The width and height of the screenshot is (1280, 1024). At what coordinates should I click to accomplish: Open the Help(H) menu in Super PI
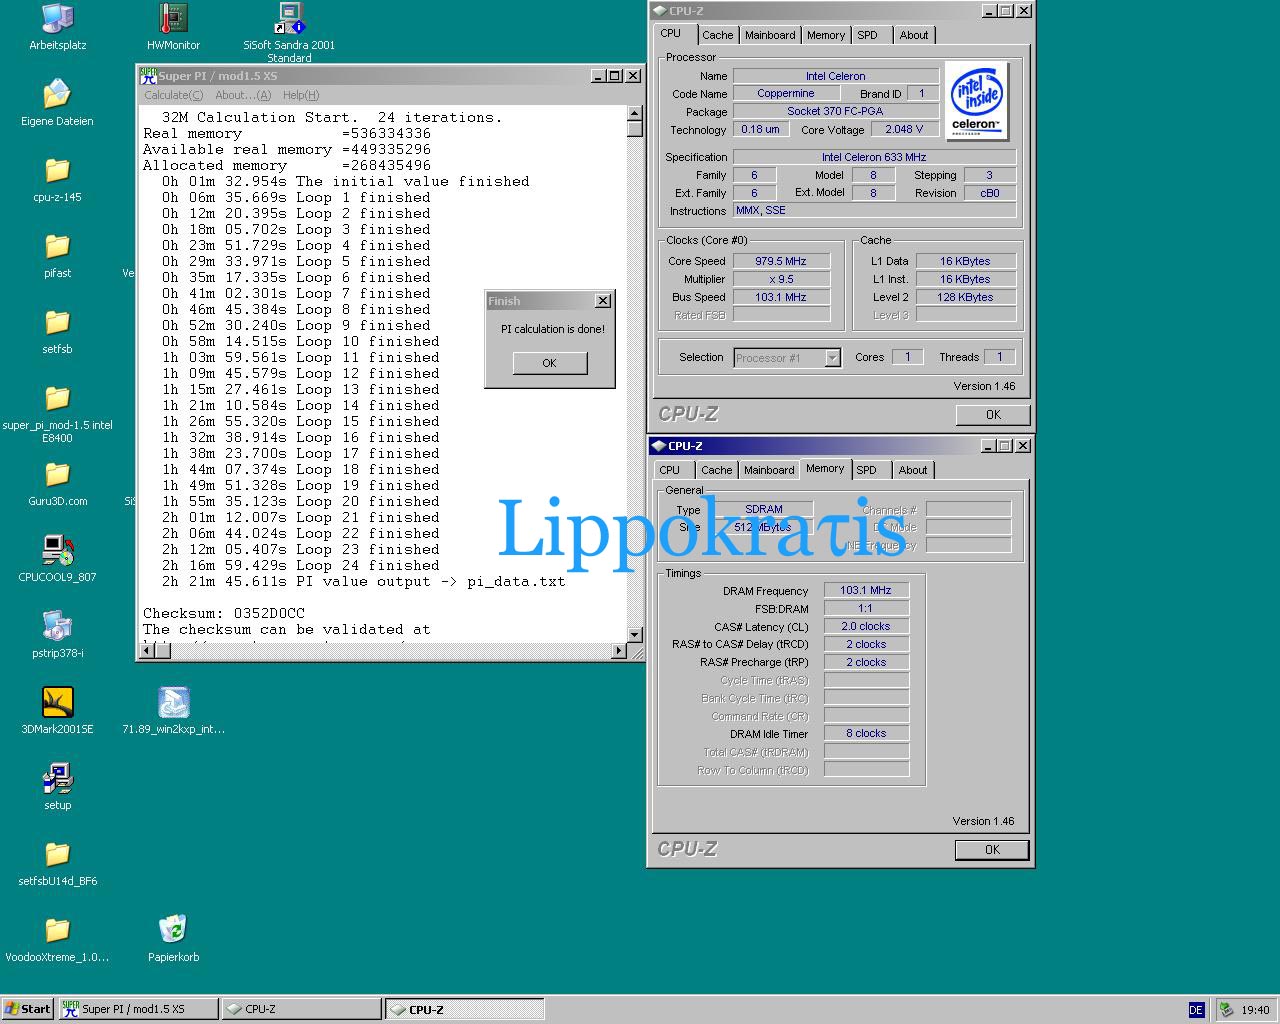pyautogui.click(x=301, y=95)
